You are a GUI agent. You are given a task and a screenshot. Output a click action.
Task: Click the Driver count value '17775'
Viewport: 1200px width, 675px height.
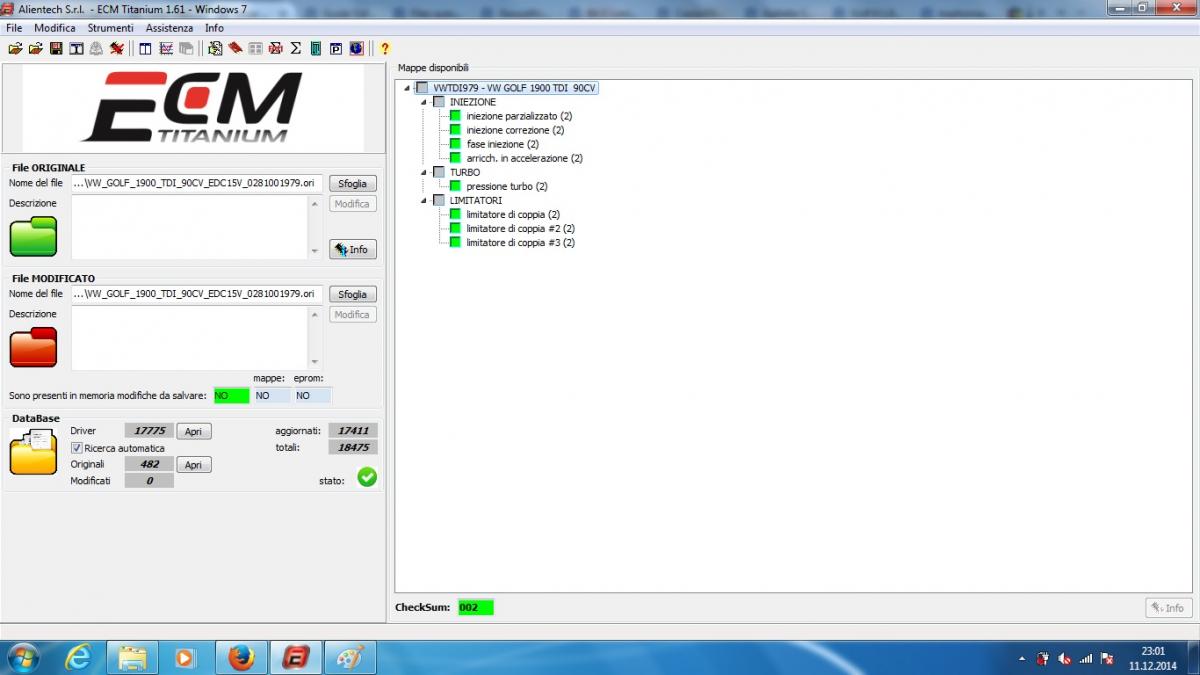[x=149, y=431]
